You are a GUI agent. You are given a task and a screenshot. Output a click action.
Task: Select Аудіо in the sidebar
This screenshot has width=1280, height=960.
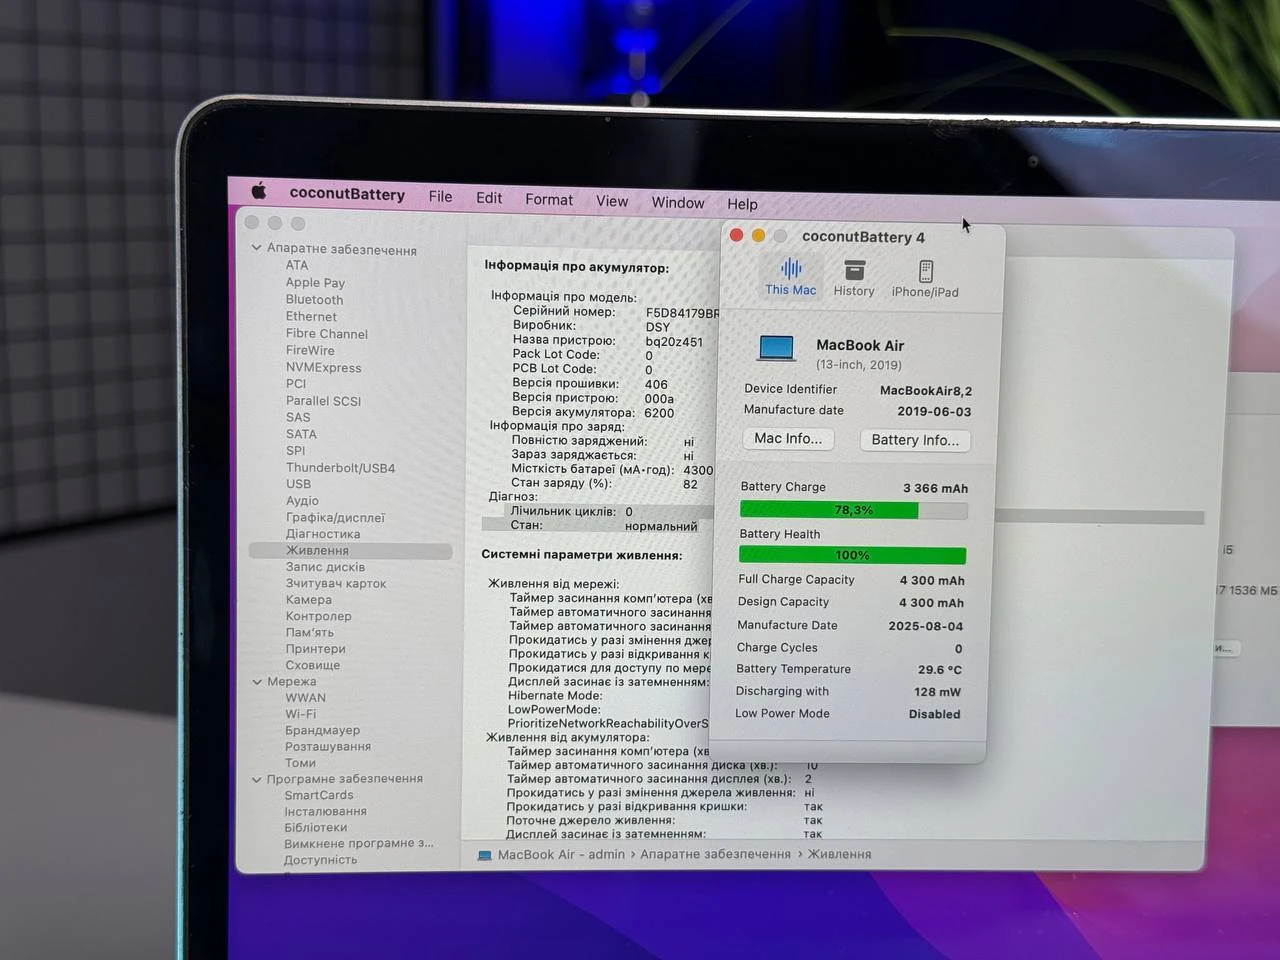302,501
